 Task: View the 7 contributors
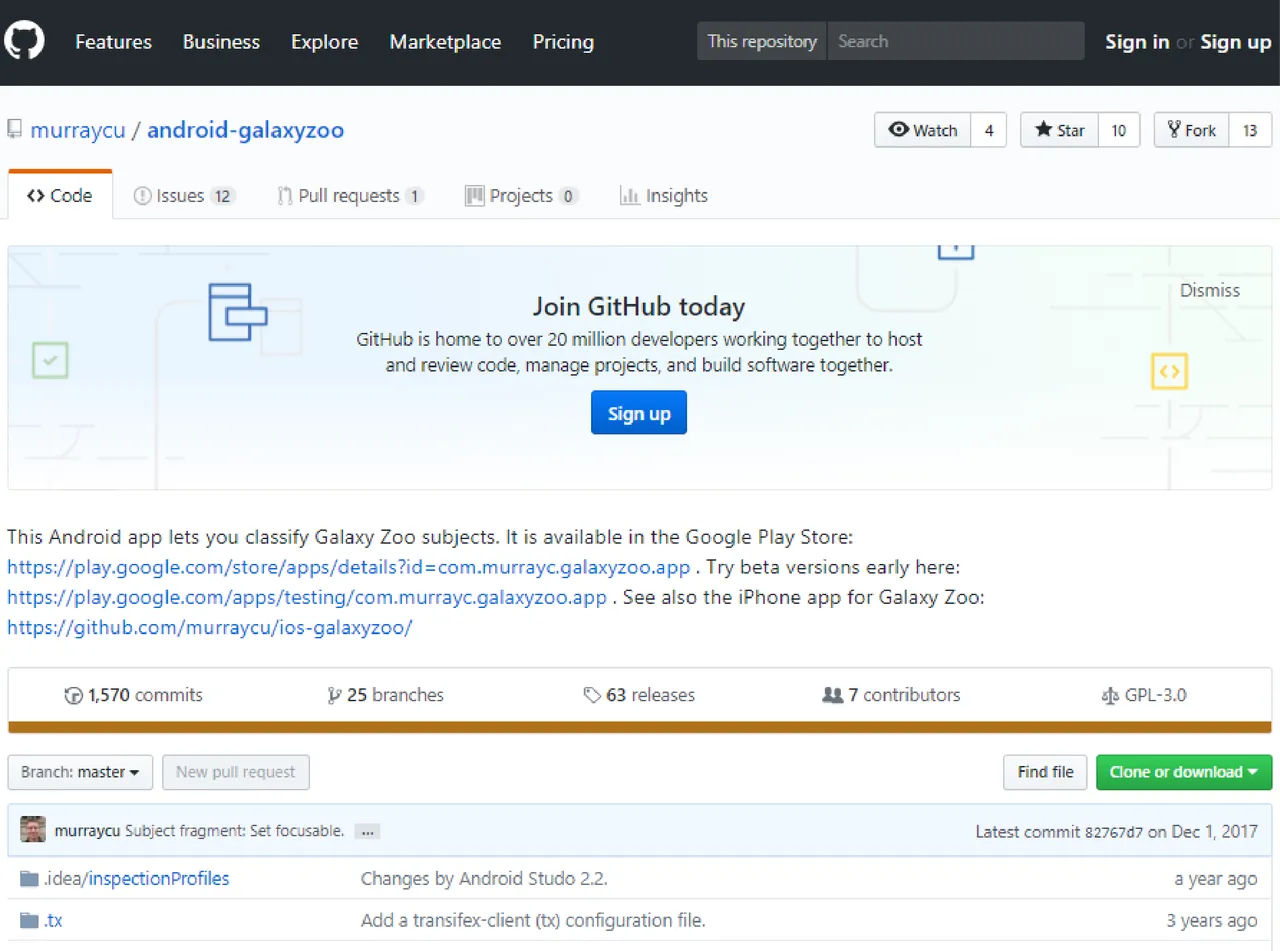pyautogui.click(x=891, y=695)
